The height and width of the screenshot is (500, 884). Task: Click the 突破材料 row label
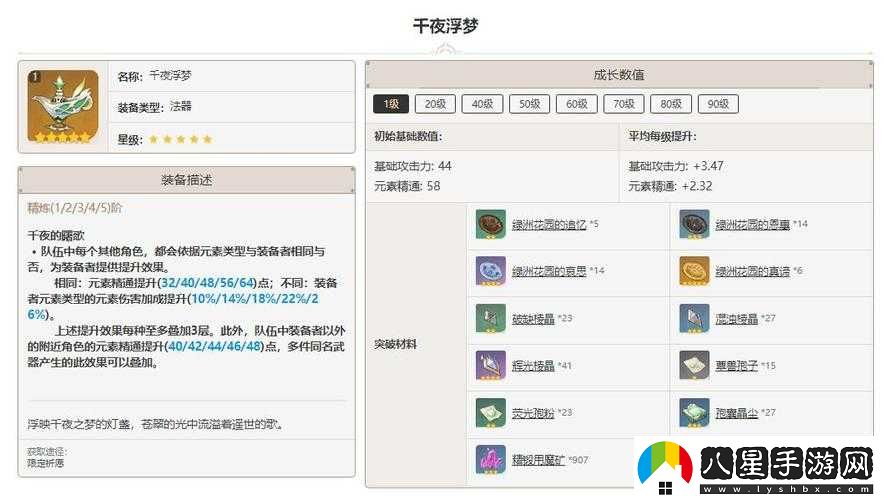pyautogui.click(x=395, y=343)
